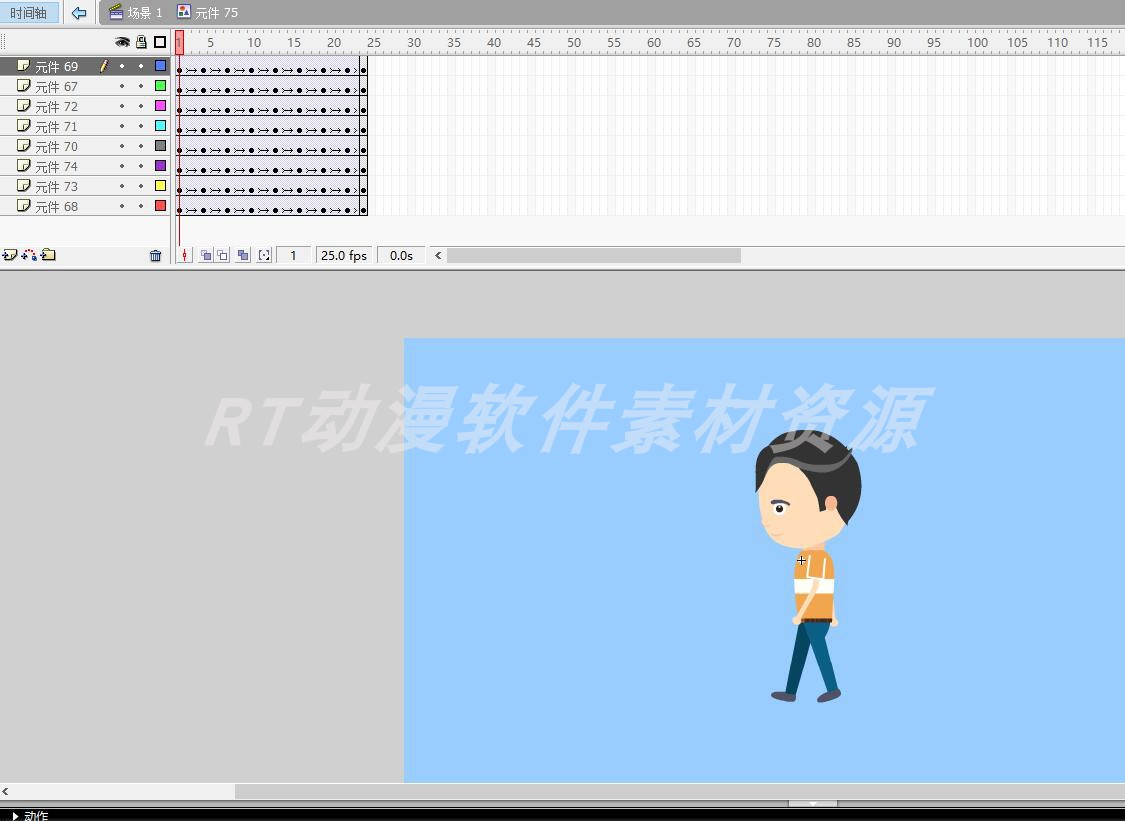Click the 25.0 fps frame rate
This screenshot has height=821, width=1125.
pyautogui.click(x=344, y=255)
